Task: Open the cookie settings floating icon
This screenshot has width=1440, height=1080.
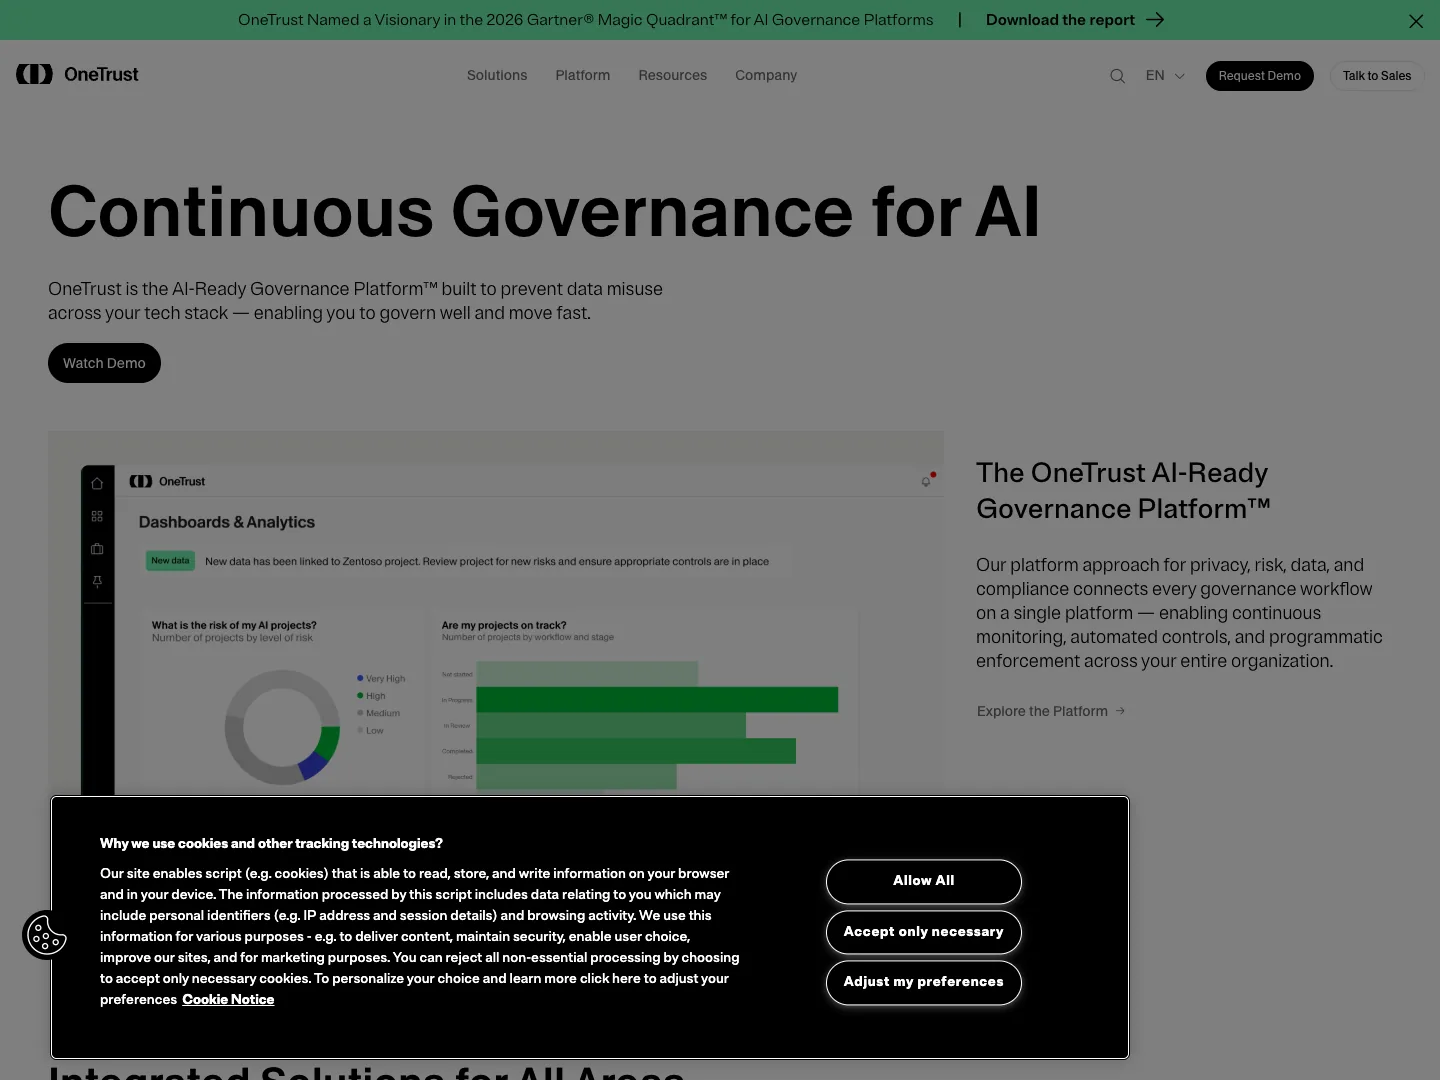Action: coord(46,935)
